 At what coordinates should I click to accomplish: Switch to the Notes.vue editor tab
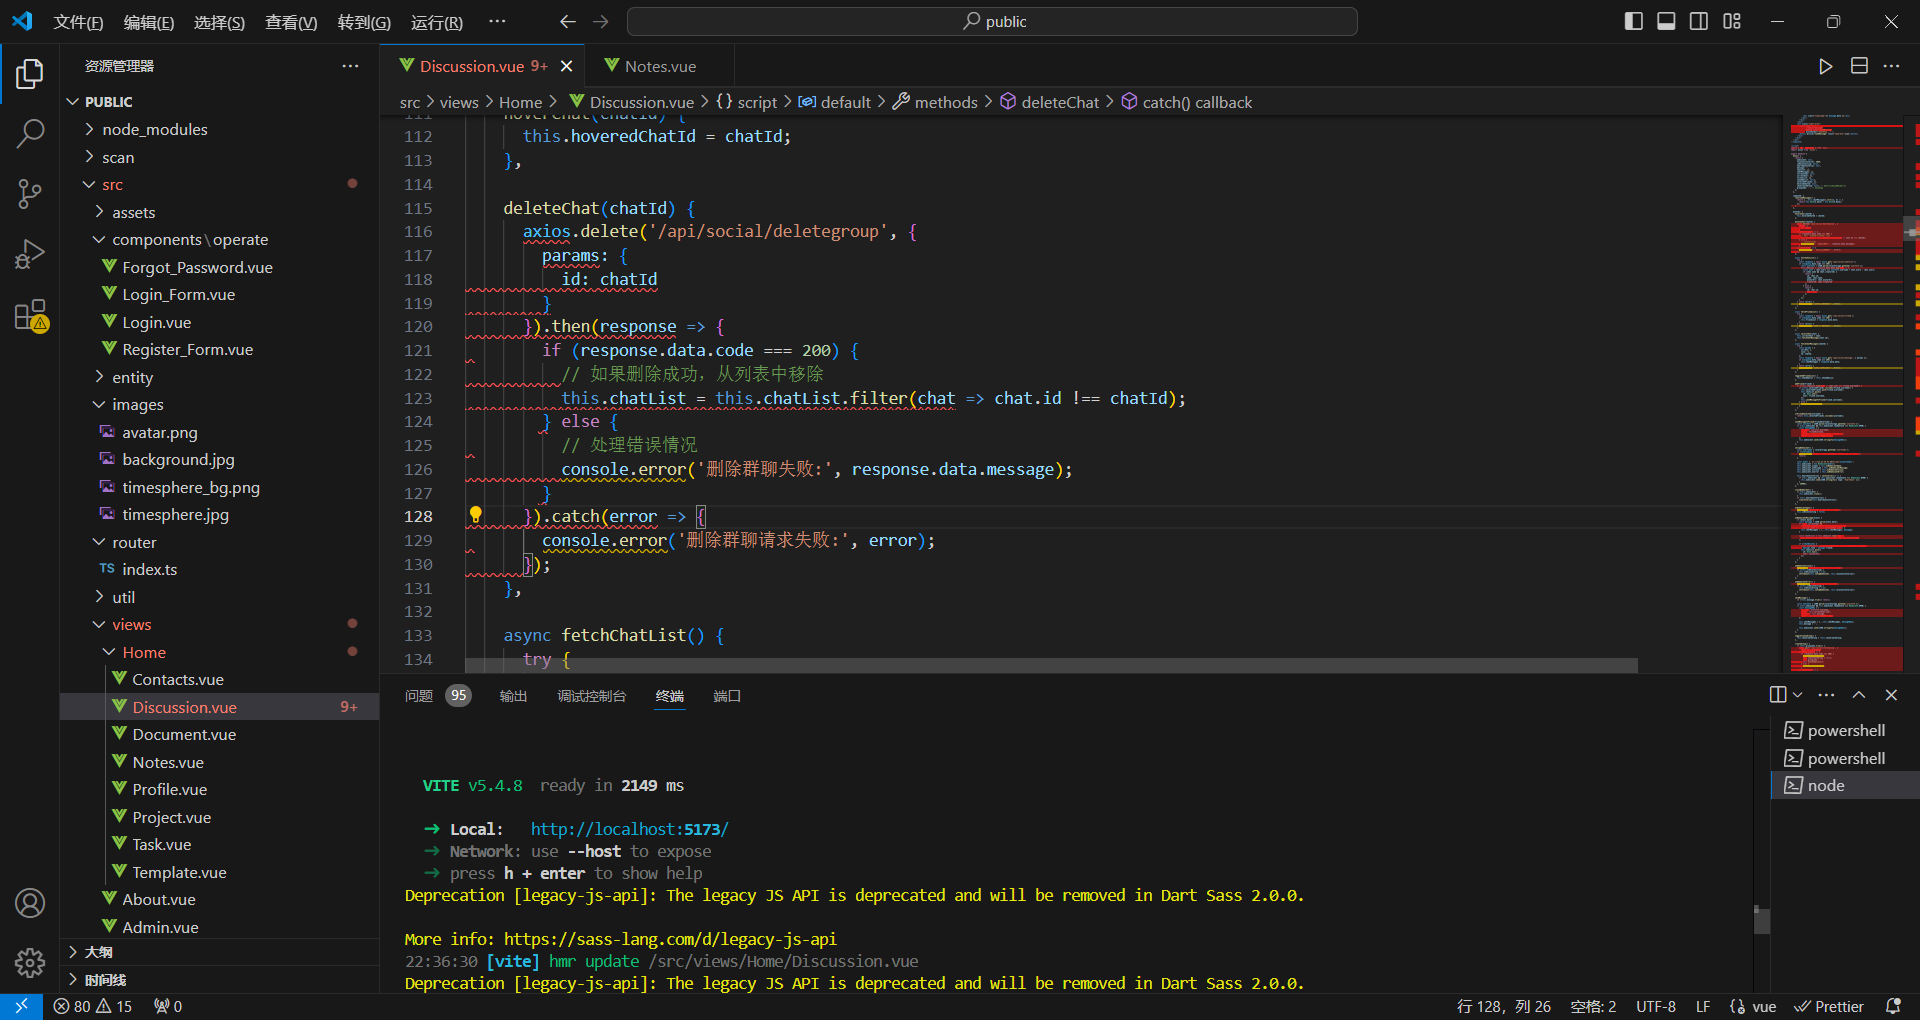[x=659, y=66]
